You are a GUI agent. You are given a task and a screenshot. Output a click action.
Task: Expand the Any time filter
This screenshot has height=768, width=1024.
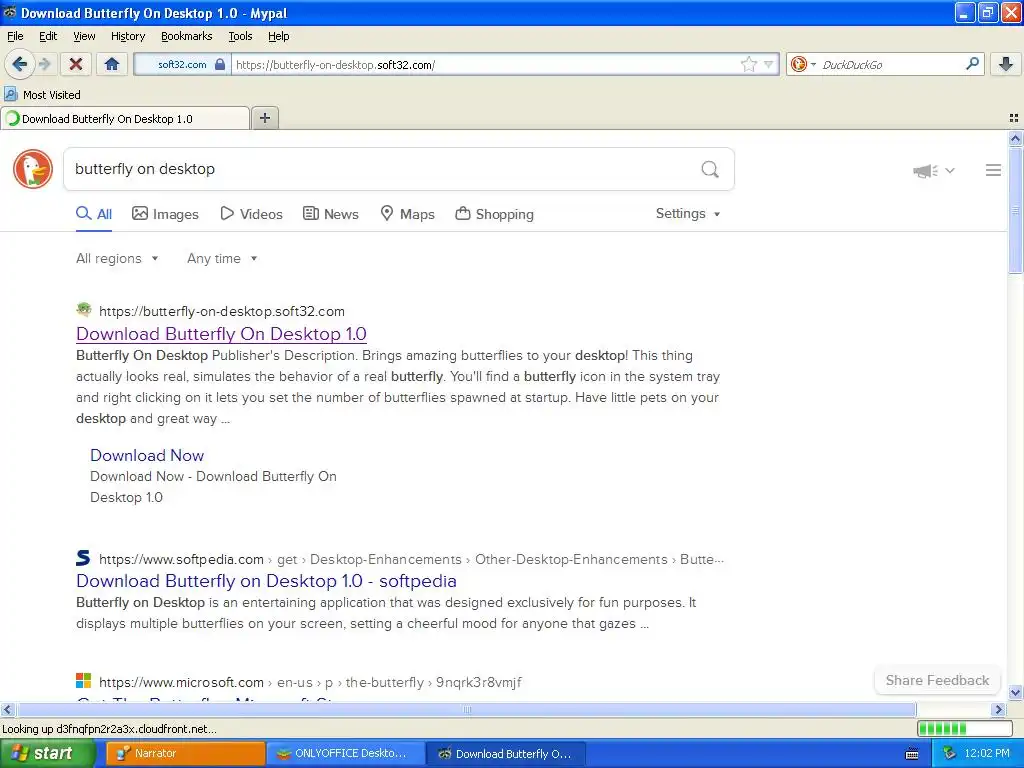pos(222,259)
